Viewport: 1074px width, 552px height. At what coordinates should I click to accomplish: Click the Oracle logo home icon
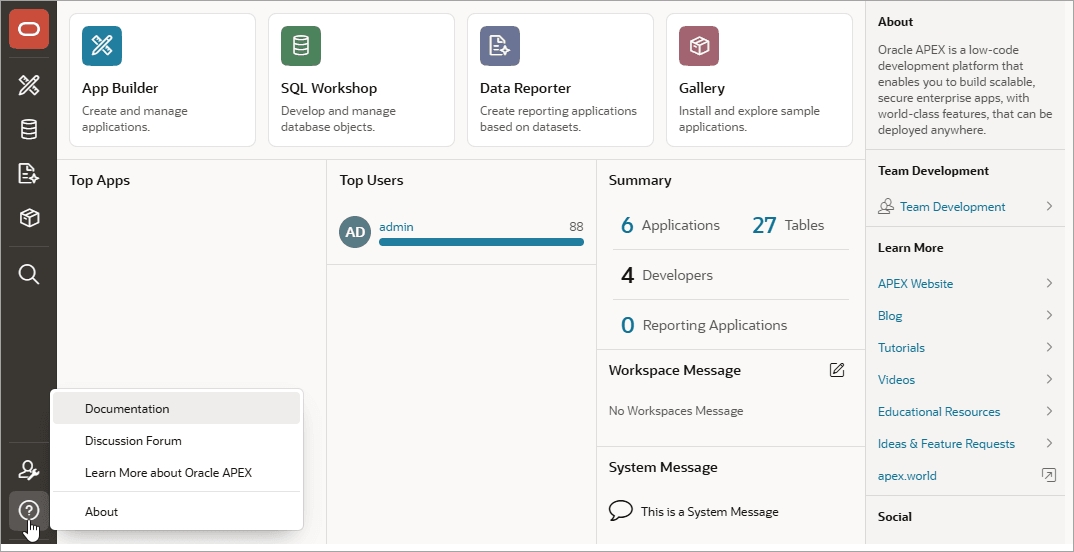coord(29,29)
